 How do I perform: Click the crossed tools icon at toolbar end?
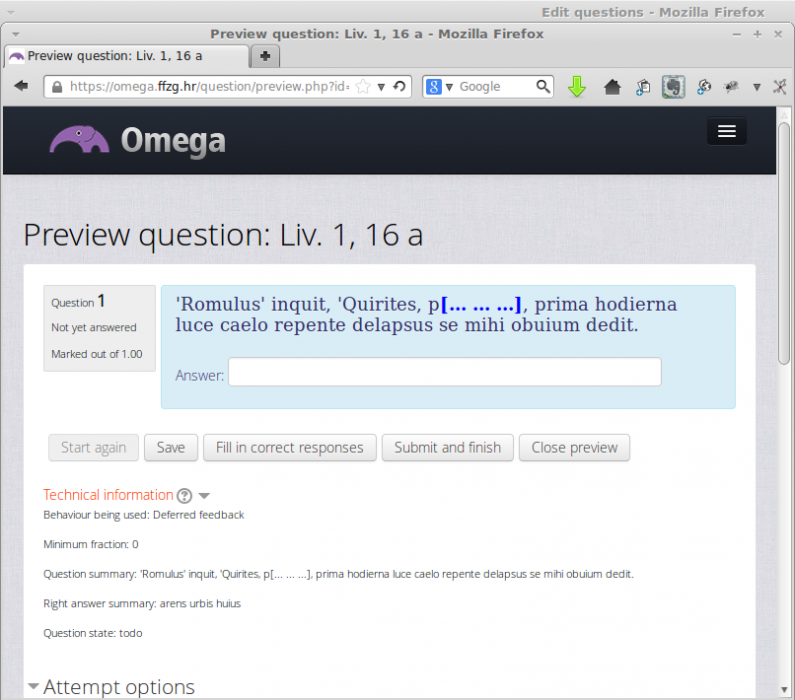pos(780,87)
